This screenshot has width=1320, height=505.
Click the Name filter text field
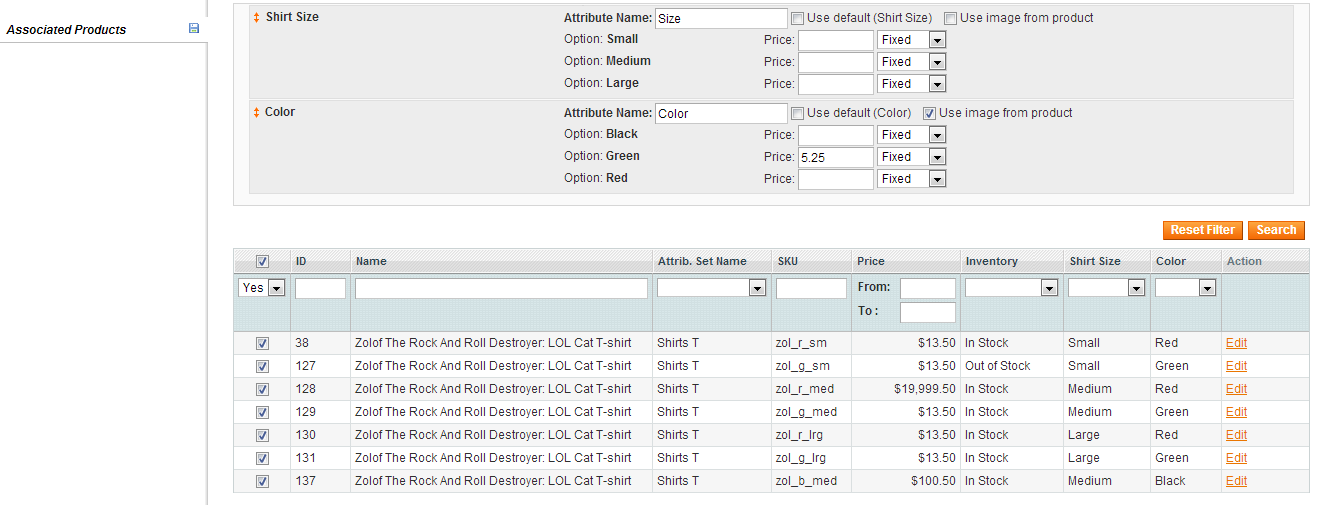point(501,288)
